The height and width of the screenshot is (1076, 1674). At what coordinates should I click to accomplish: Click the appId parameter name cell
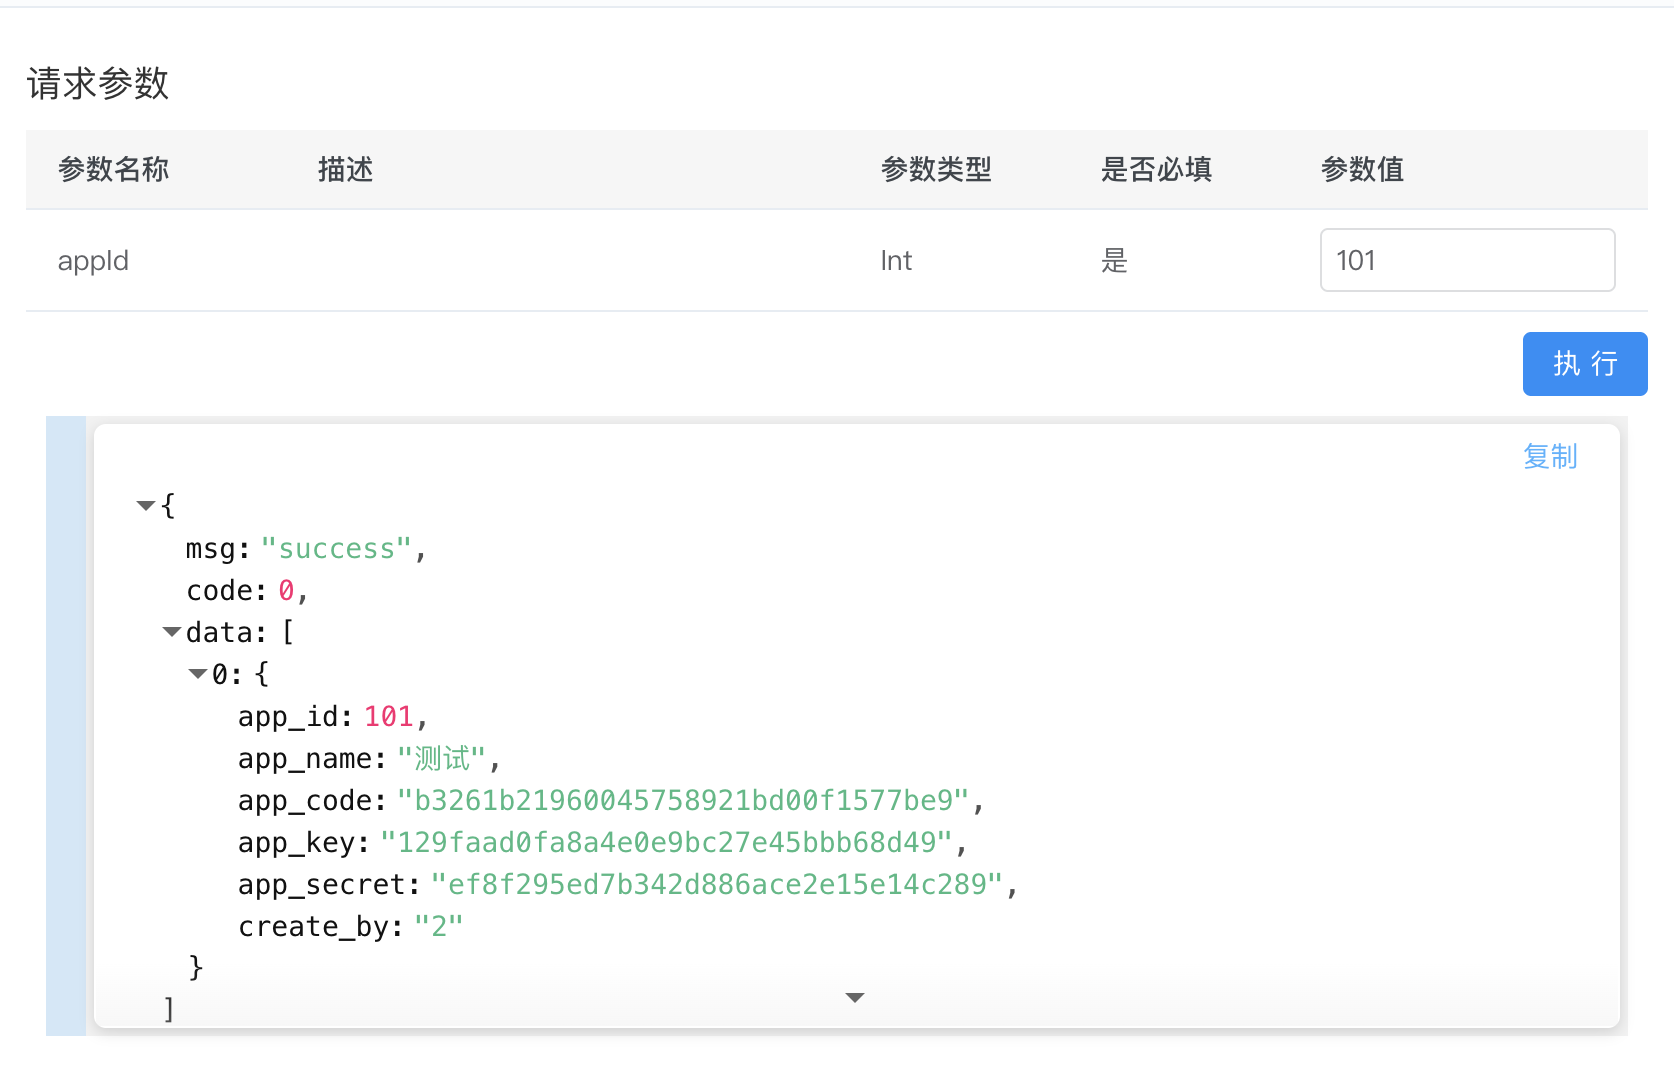(x=93, y=261)
